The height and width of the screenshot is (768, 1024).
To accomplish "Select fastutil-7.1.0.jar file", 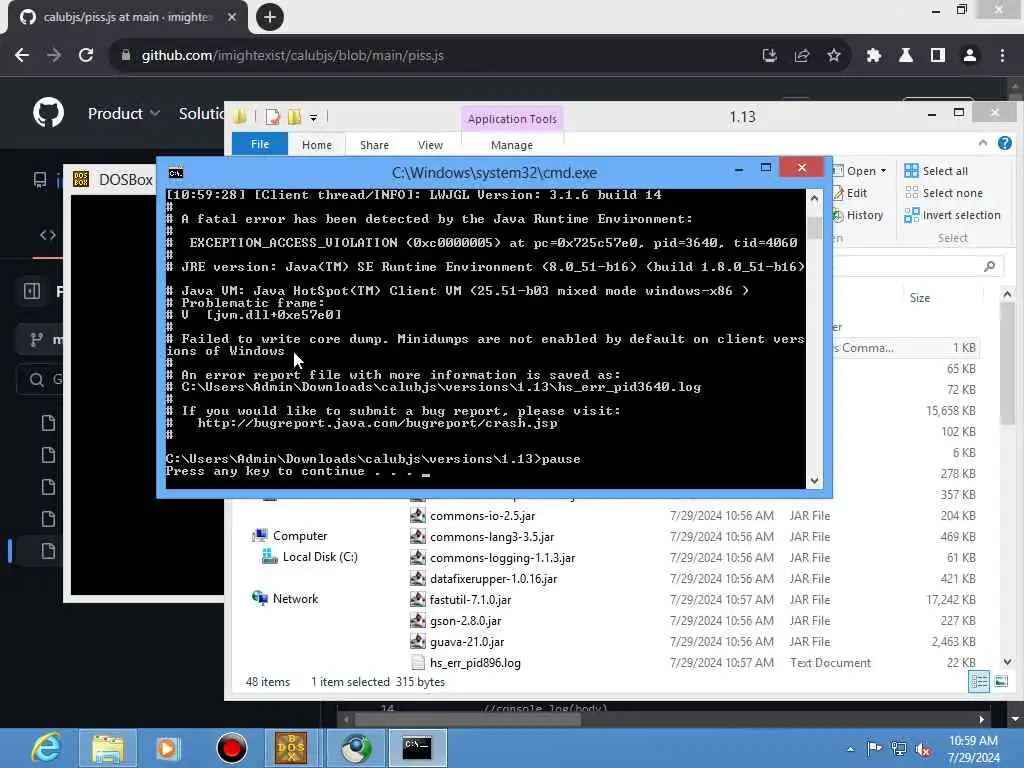I will [x=470, y=600].
